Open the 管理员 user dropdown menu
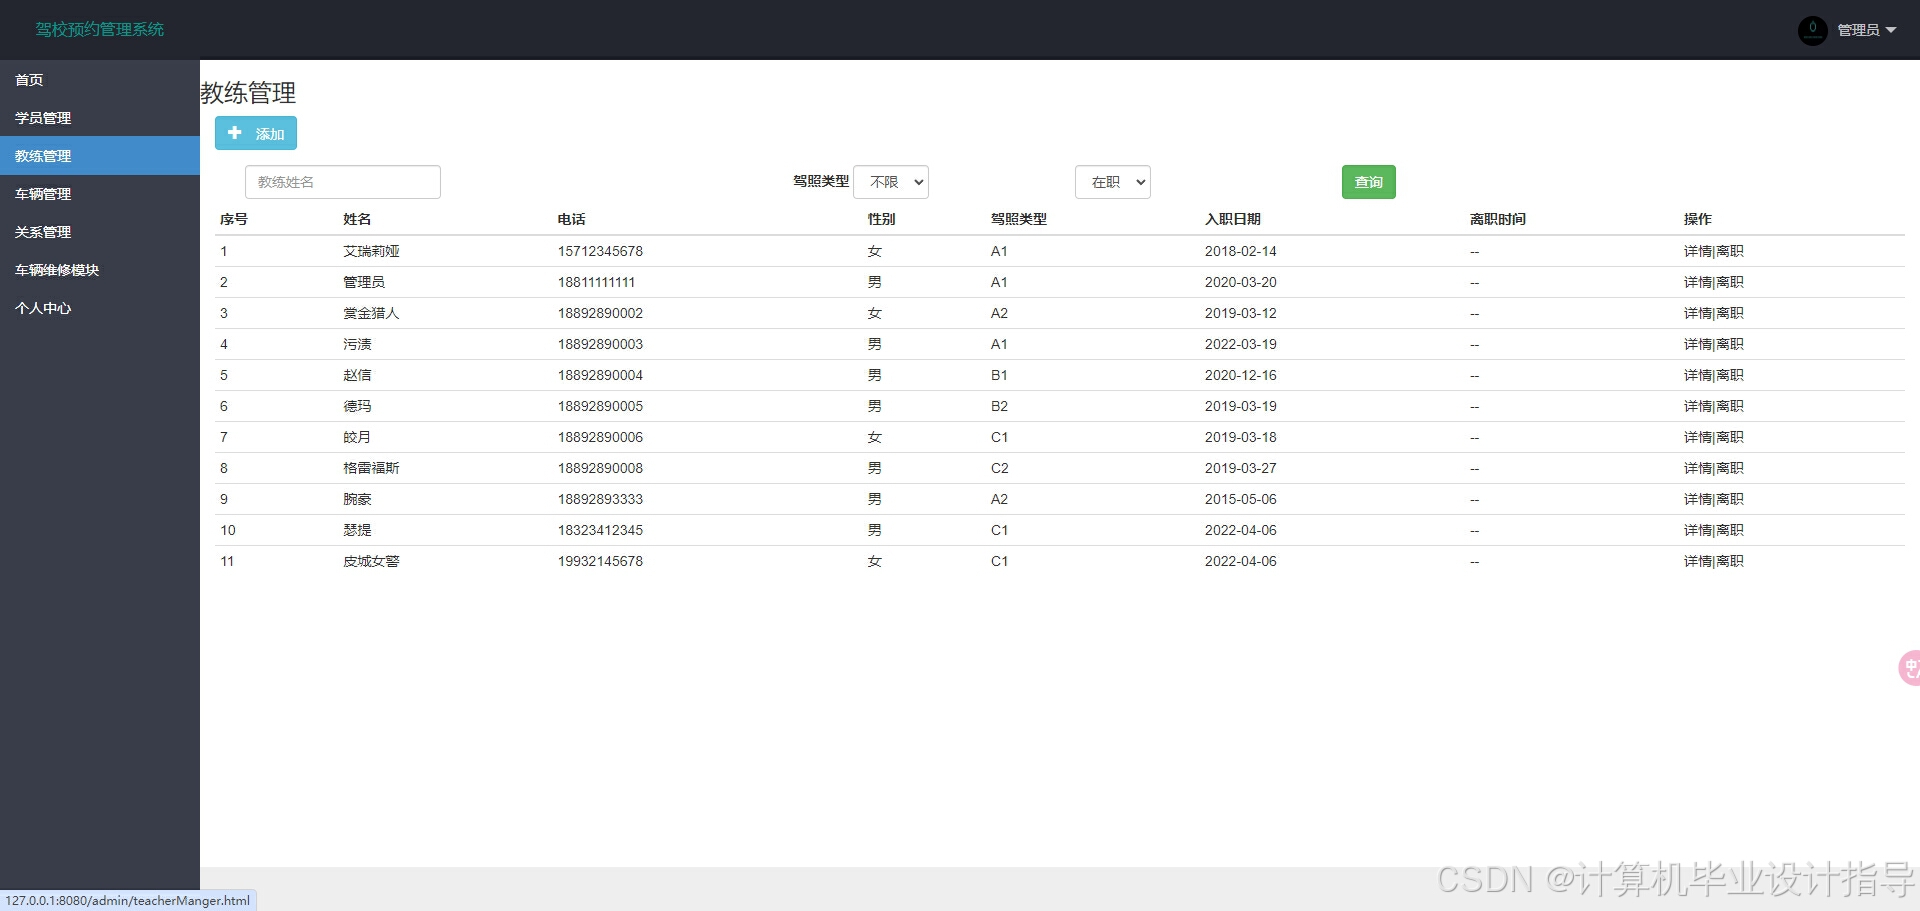Viewport: 1920px width, 911px height. tap(1866, 30)
